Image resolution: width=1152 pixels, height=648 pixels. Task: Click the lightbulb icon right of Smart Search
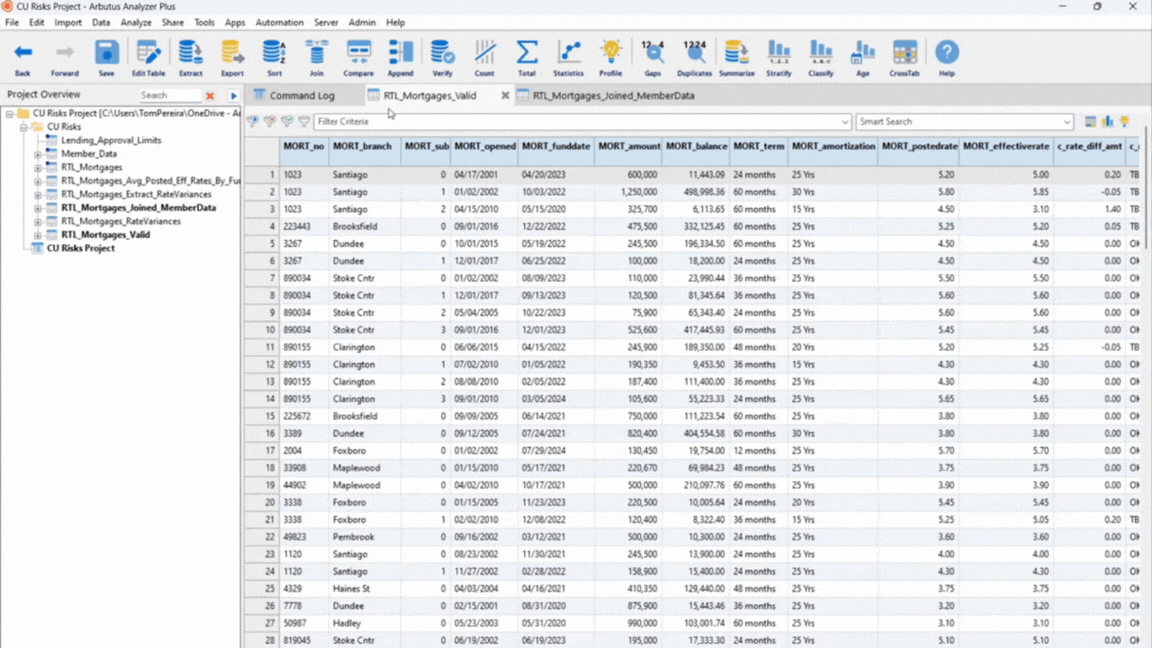(x=1124, y=121)
